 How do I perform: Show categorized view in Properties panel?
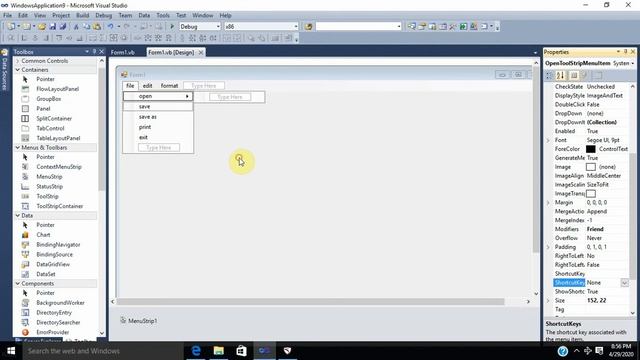click(550, 76)
